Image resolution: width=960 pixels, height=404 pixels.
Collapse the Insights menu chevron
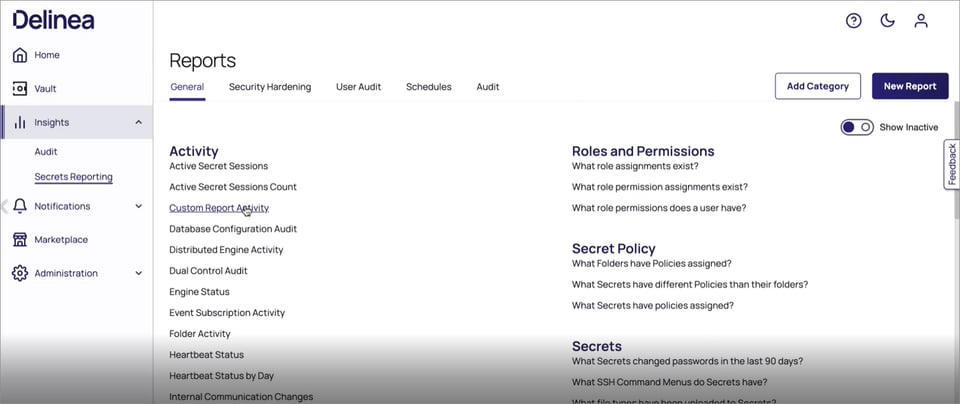point(138,122)
